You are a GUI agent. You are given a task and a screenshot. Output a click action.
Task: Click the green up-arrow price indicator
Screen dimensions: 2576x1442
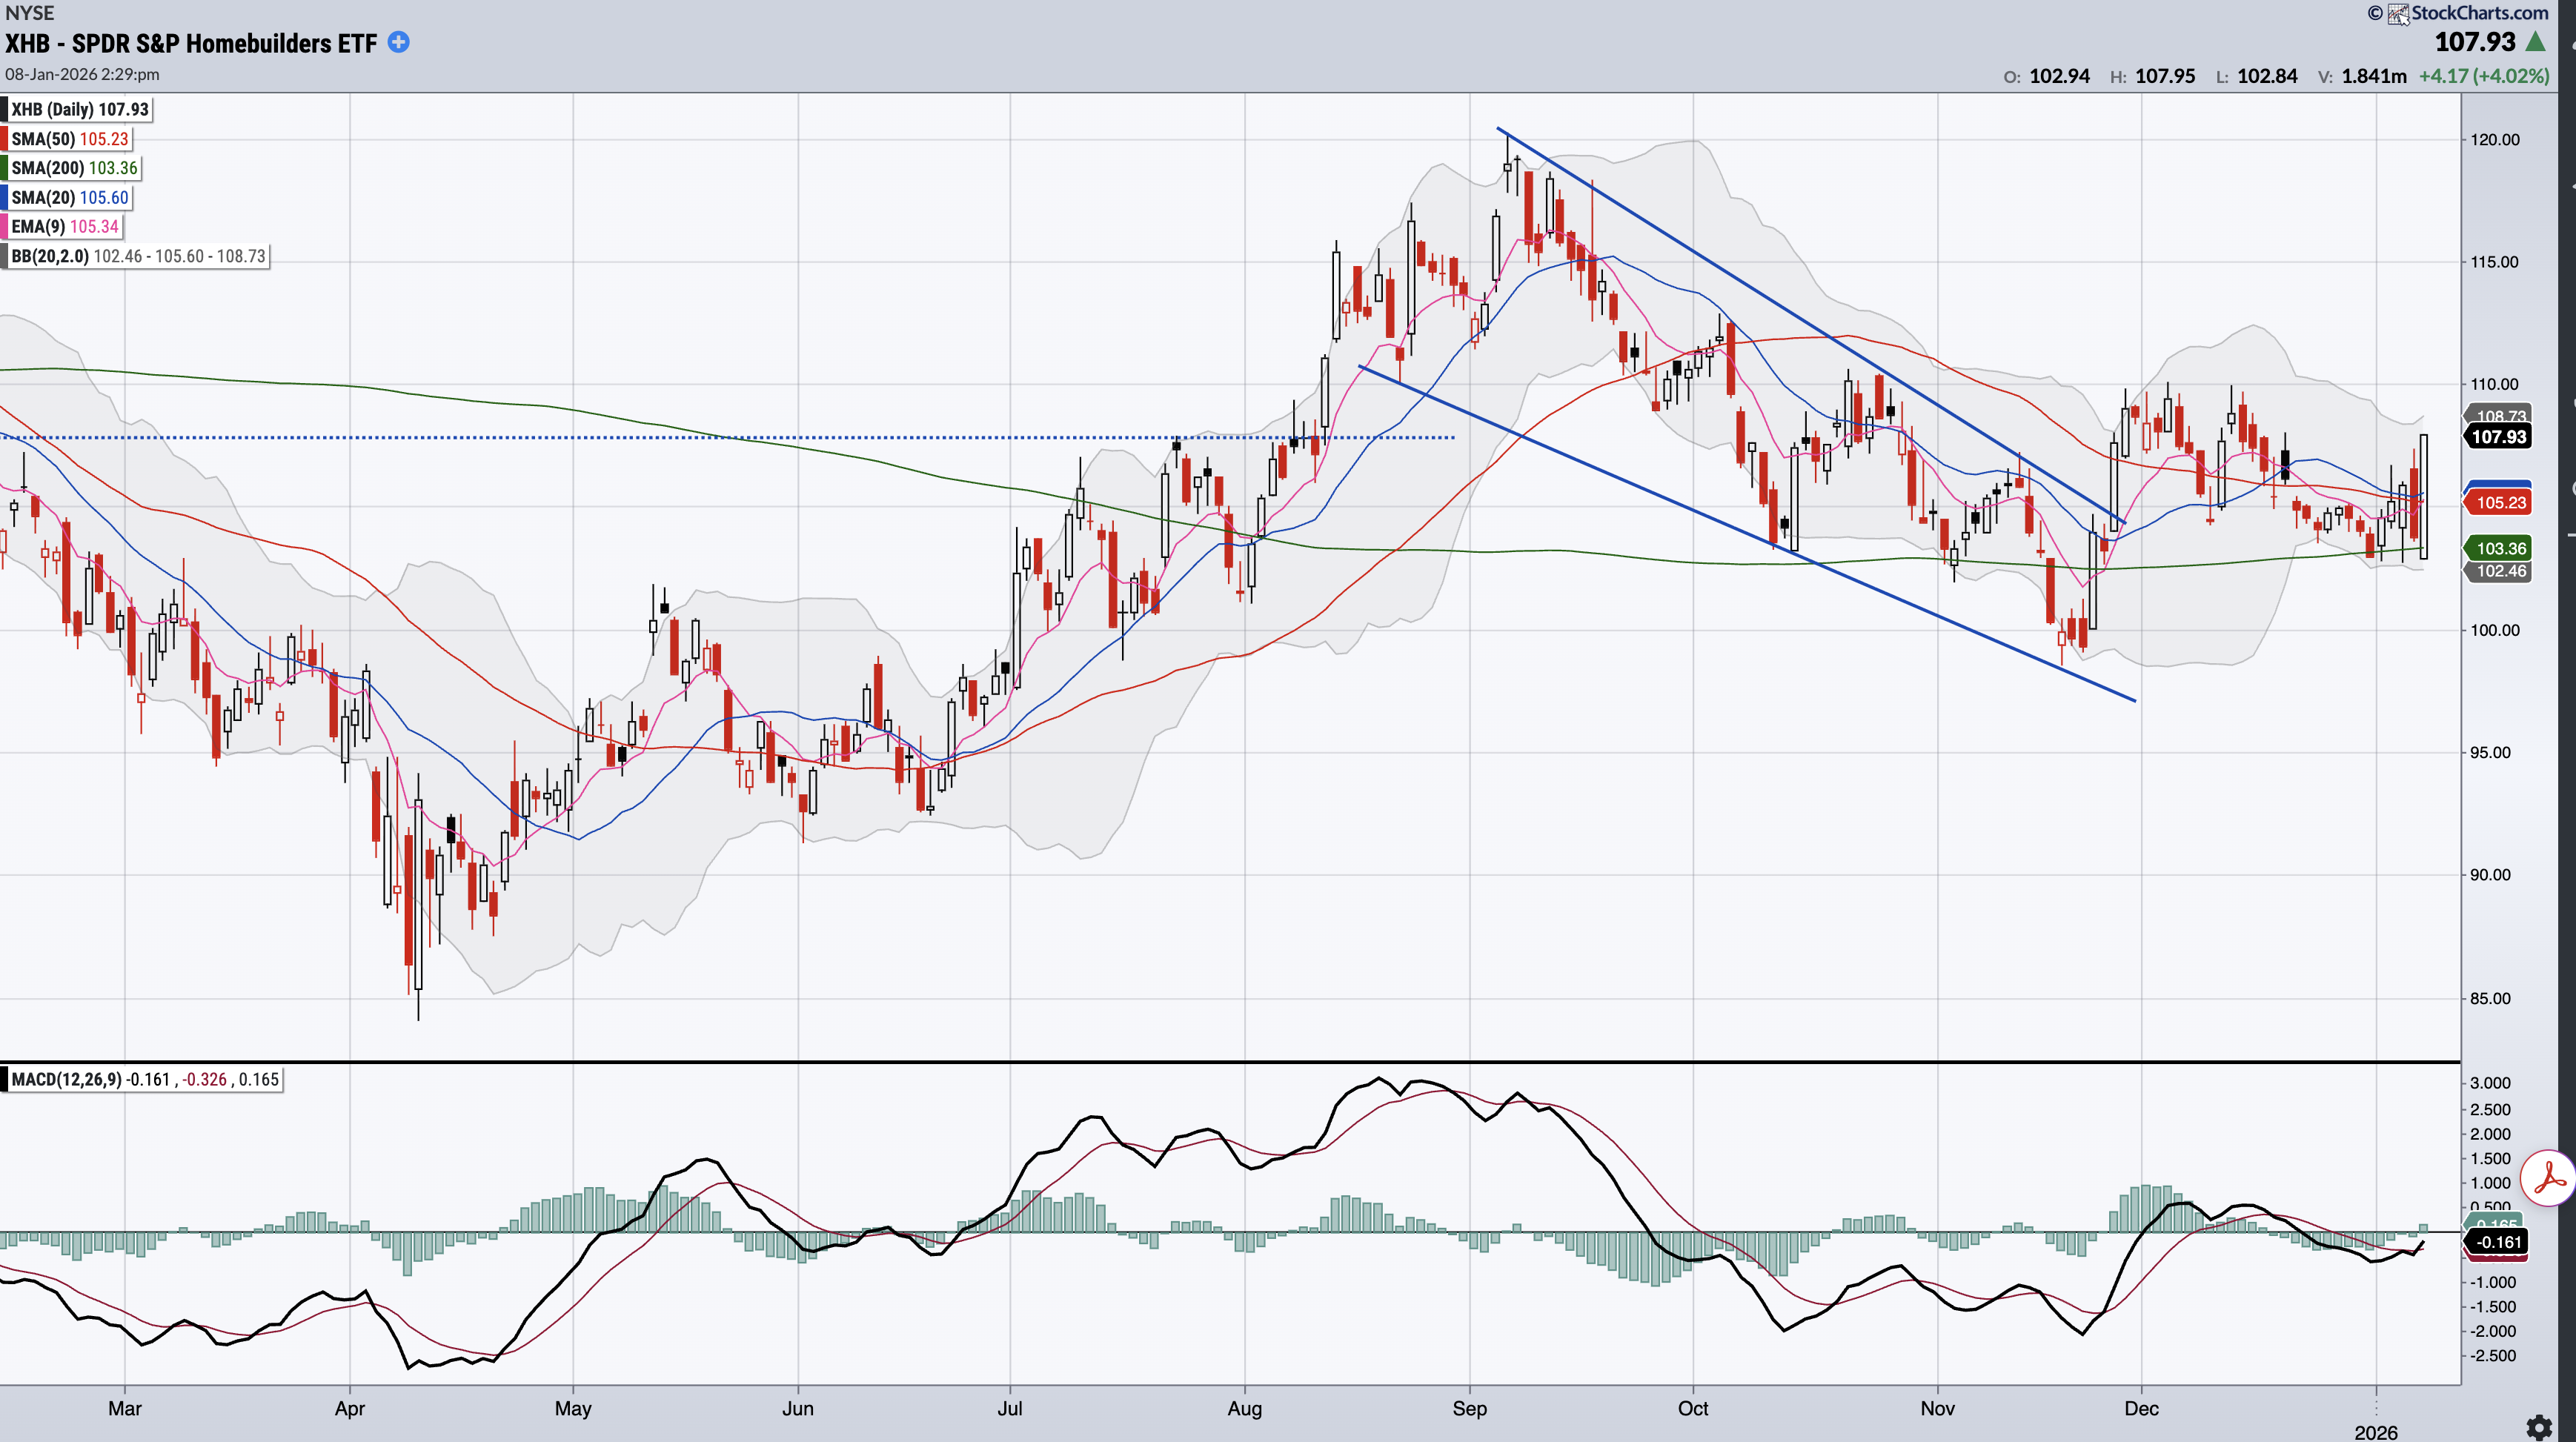(2535, 42)
